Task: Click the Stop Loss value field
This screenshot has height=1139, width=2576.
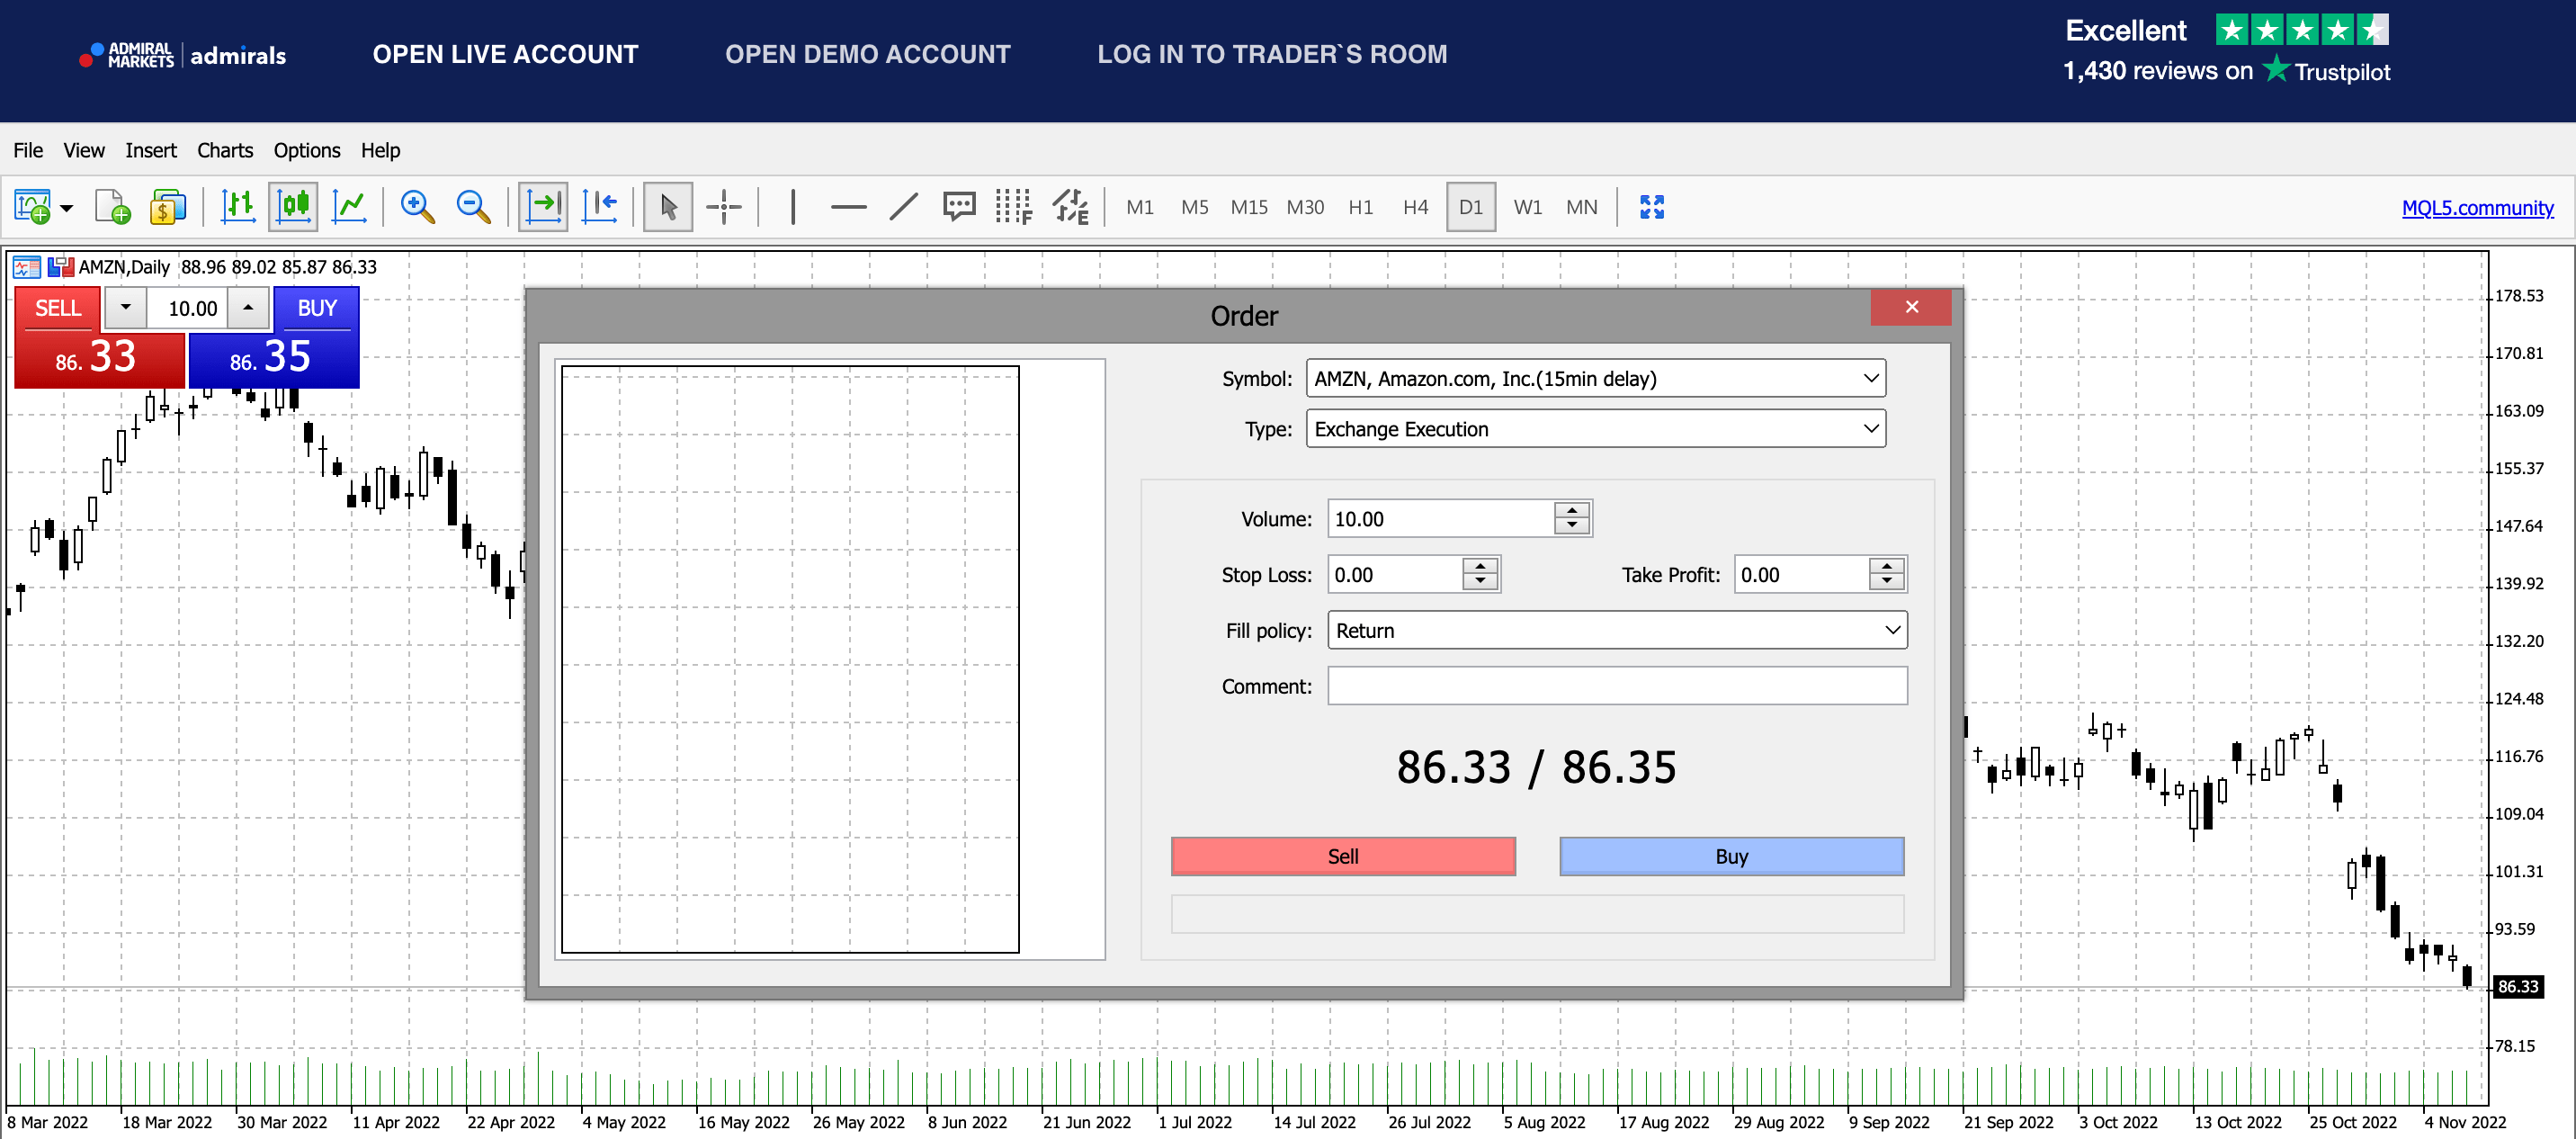Action: pos(1395,575)
